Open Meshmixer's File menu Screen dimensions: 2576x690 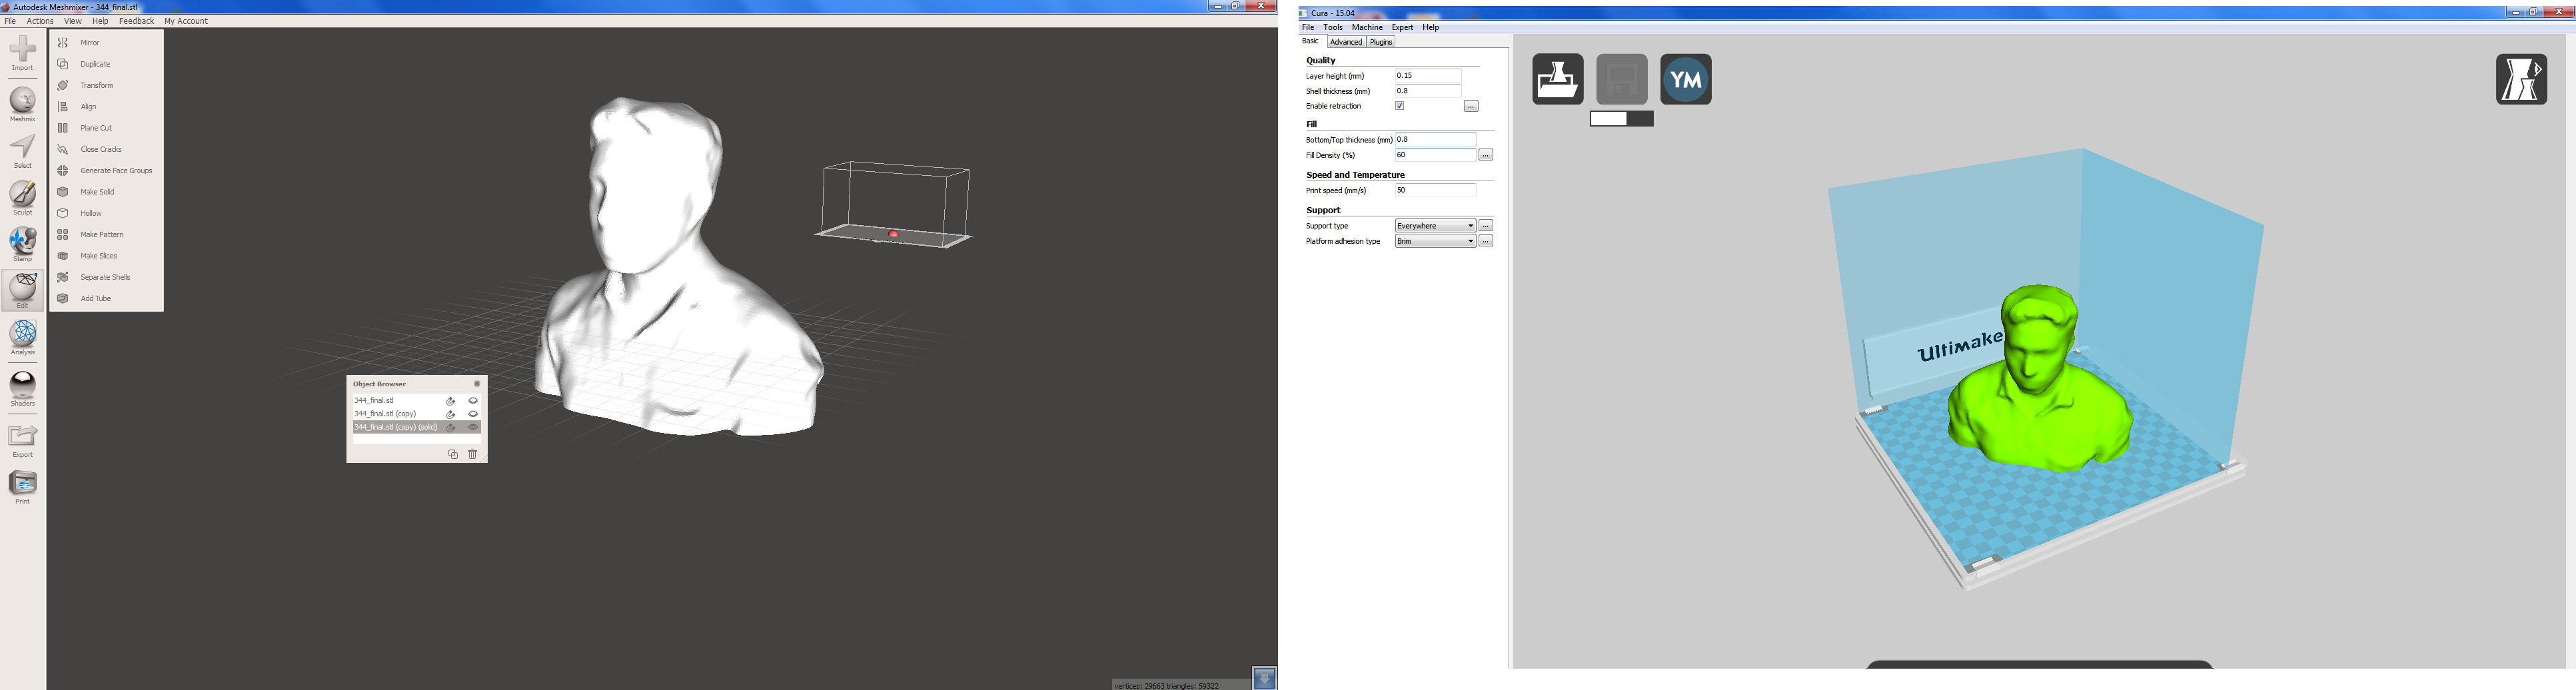[10, 21]
